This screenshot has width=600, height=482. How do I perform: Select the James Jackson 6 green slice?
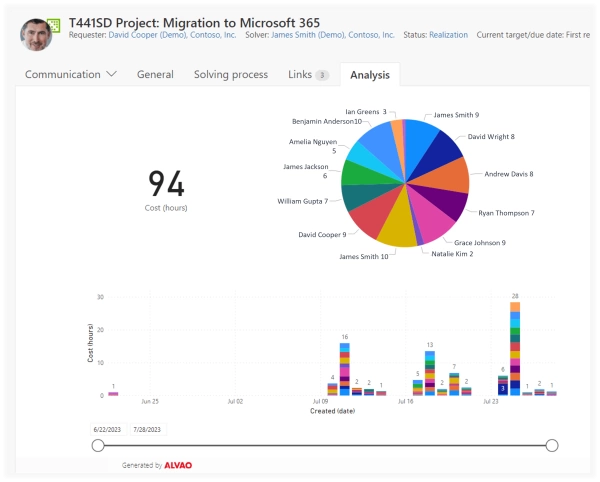360,175
